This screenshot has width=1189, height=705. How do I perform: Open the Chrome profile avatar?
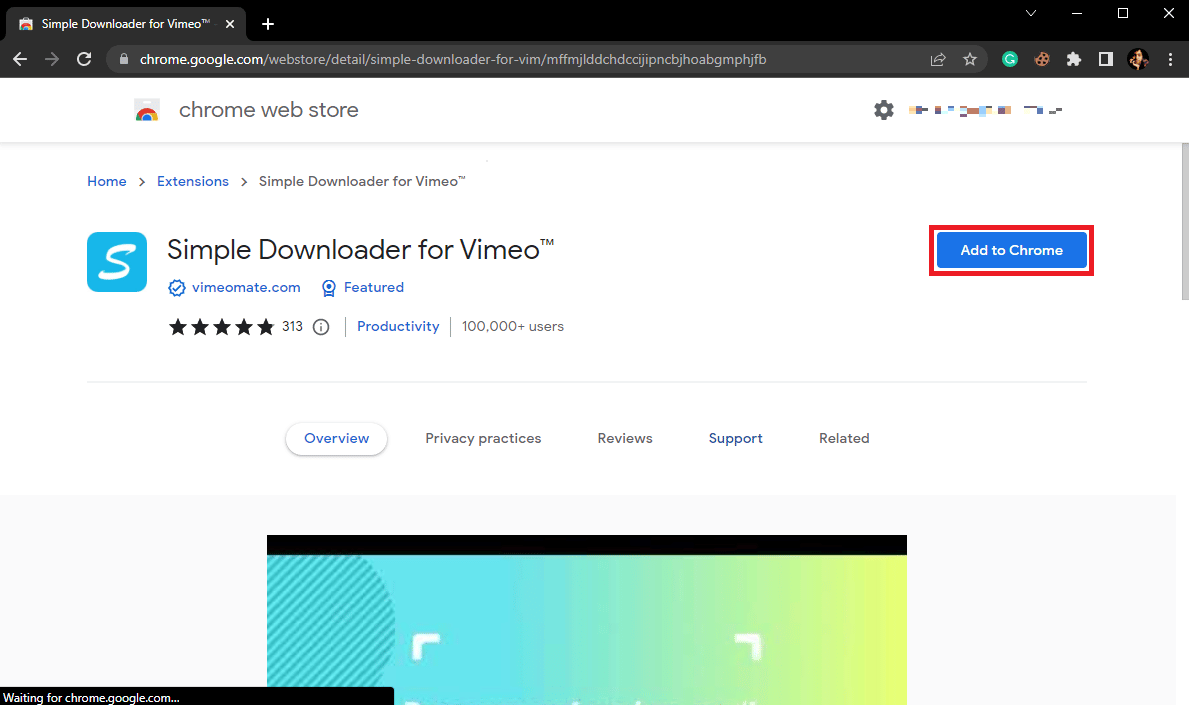pos(1138,59)
